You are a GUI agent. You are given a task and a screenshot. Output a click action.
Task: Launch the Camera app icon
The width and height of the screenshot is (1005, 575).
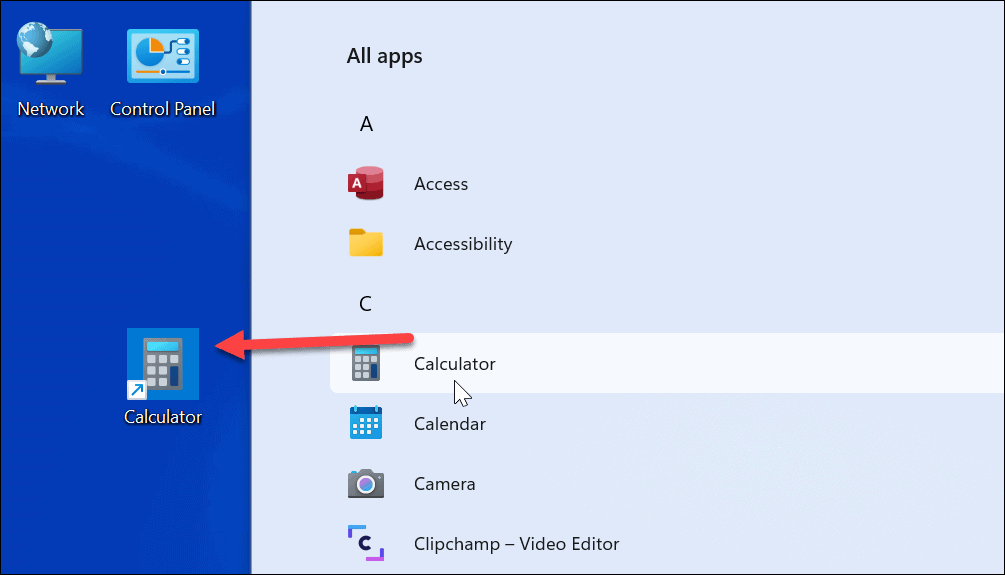(366, 484)
